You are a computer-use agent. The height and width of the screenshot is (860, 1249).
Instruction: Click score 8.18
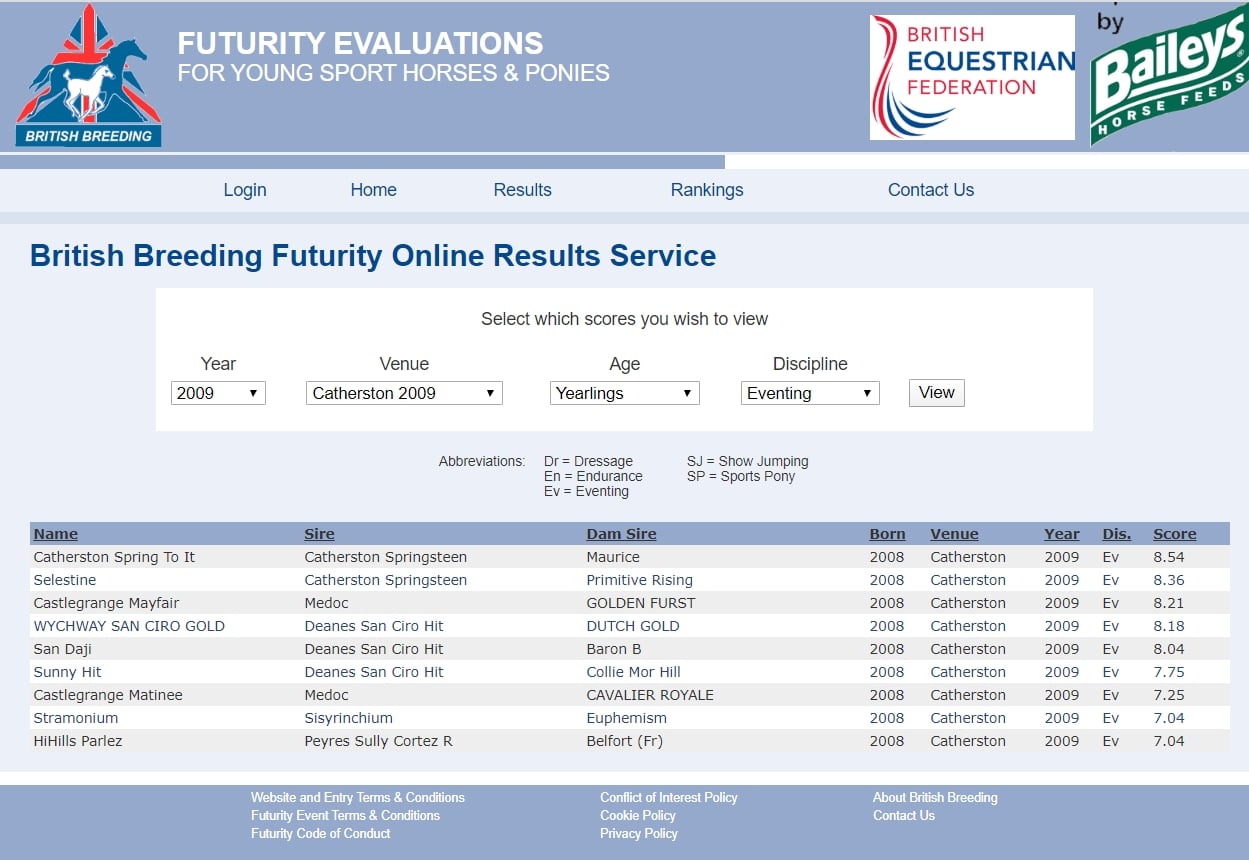(1169, 626)
